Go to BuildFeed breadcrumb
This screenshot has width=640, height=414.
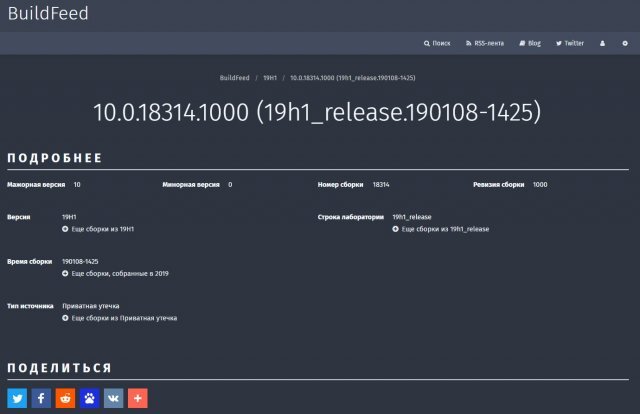pyautogui.click(x=234, y=78)
